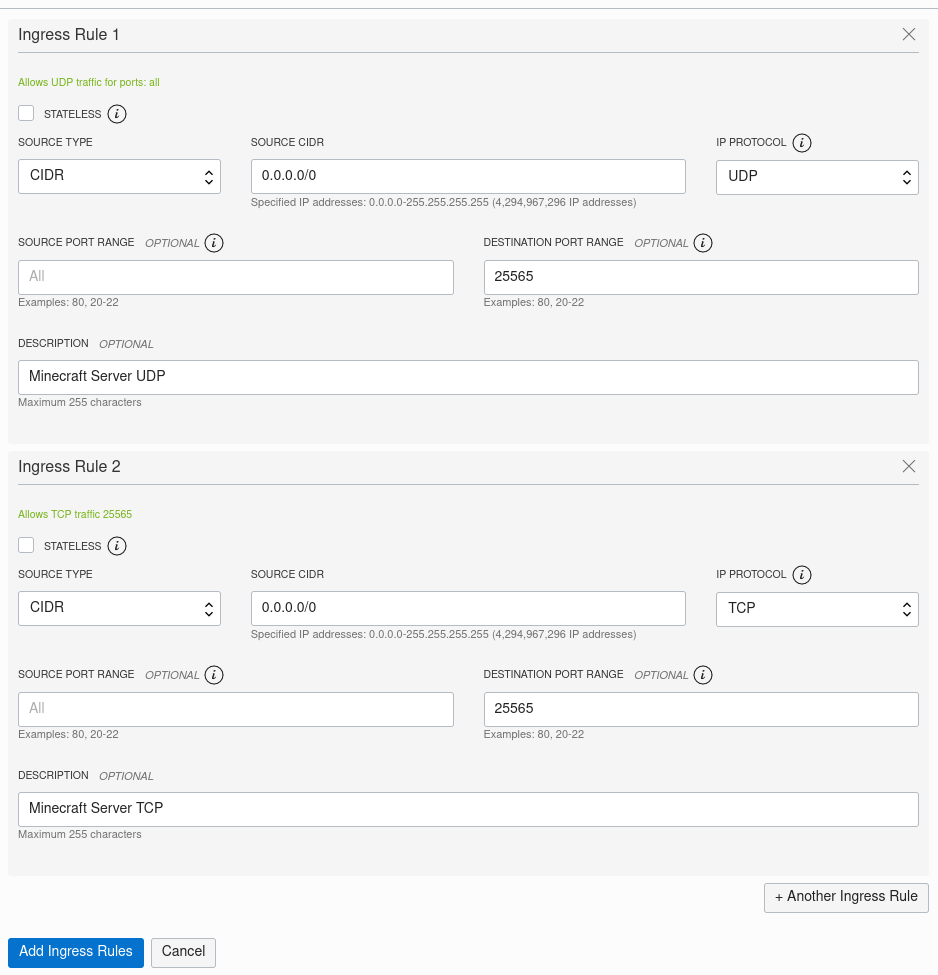This screenshot has height=975, width=938.
Task: Click Source Port Range info icon in Rule 2
Action: (x=214, y=675)
